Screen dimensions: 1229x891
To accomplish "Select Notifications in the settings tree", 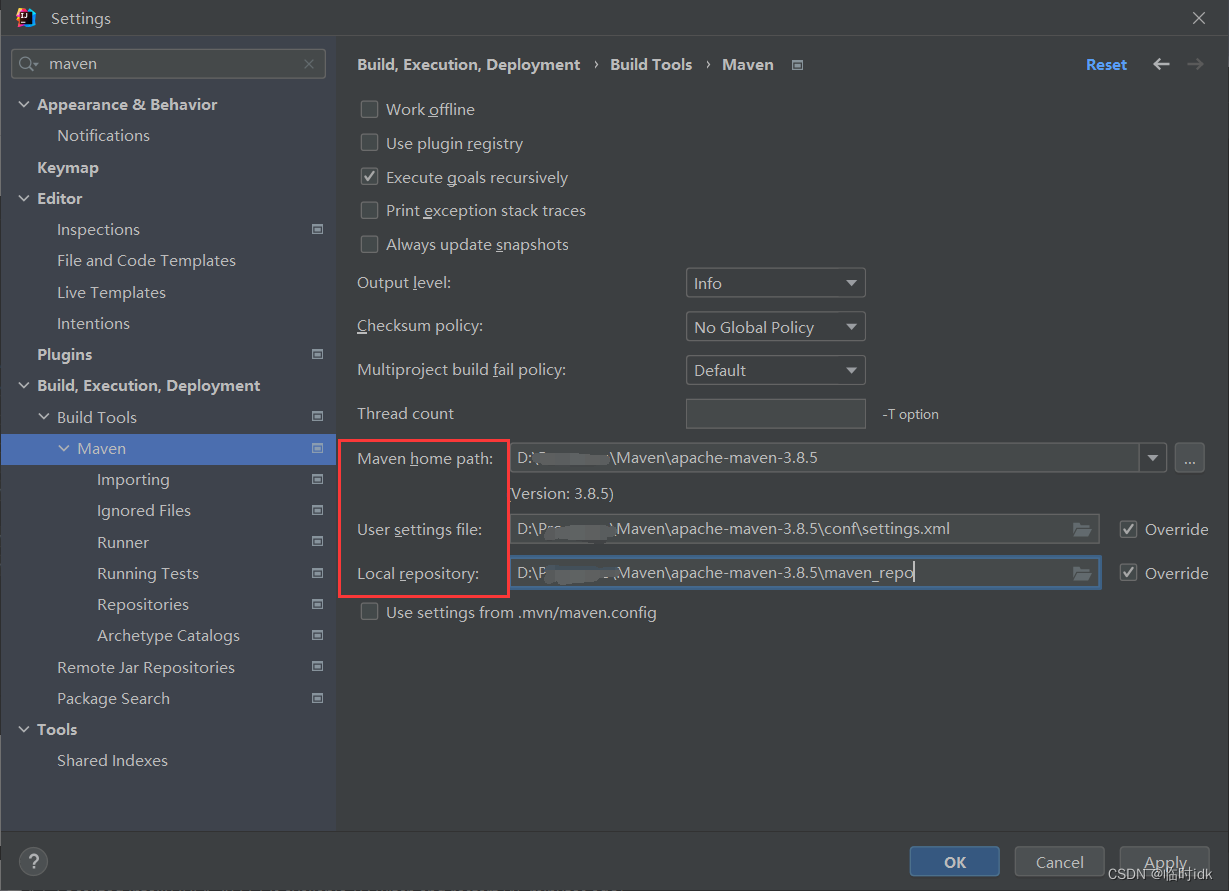I will (103, 135).
